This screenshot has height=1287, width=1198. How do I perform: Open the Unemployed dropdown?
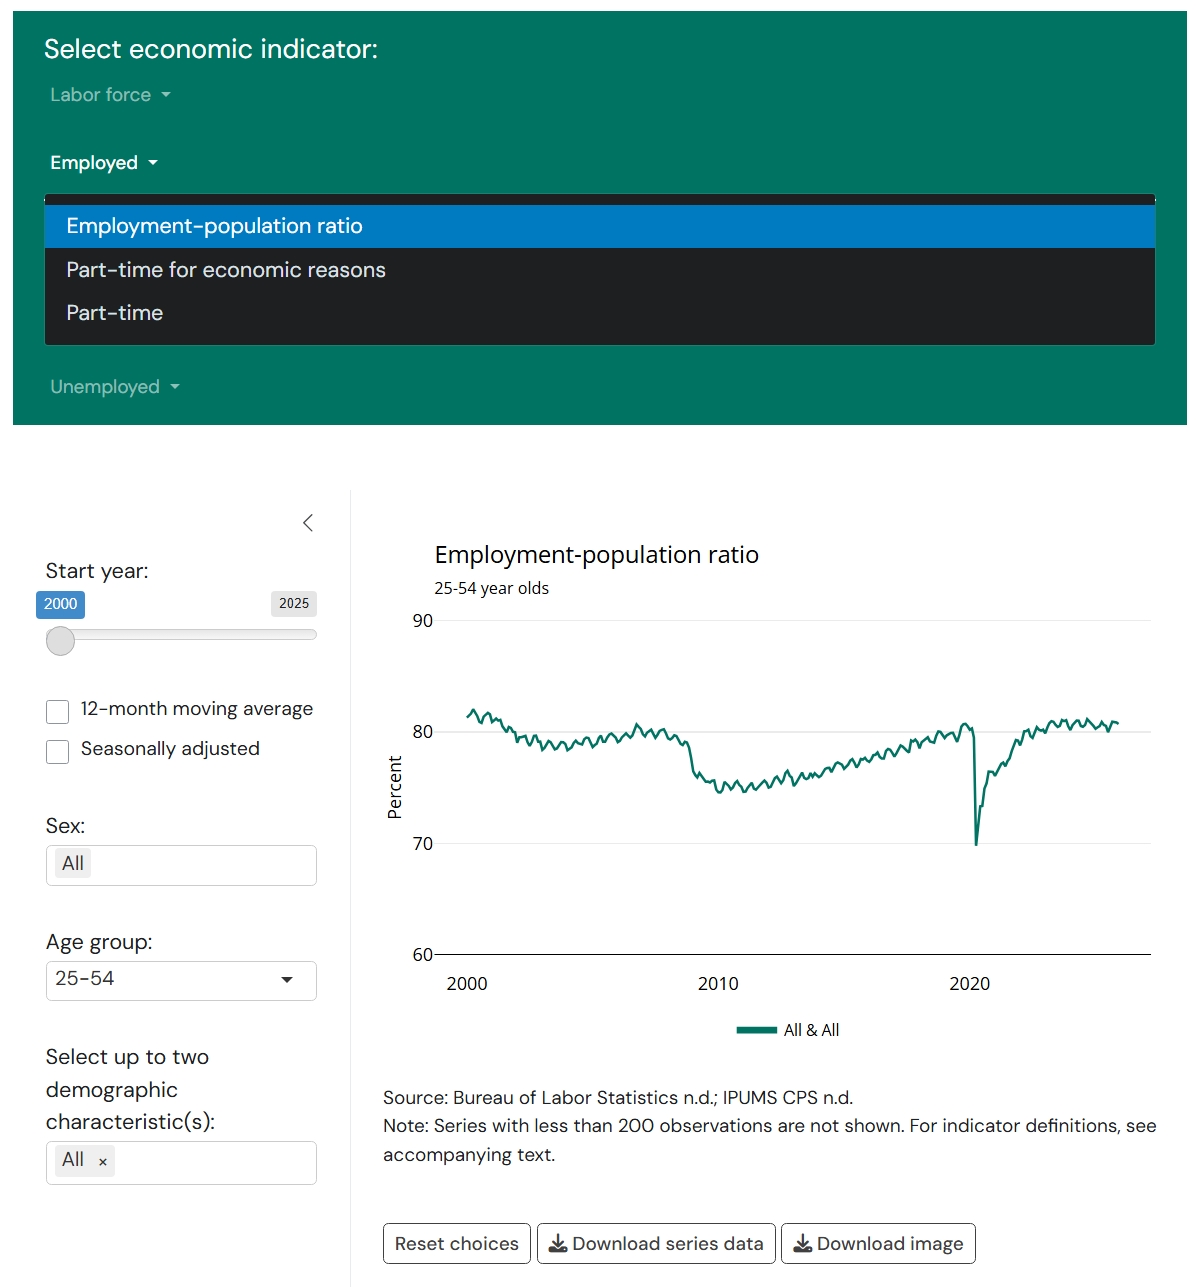114,387
